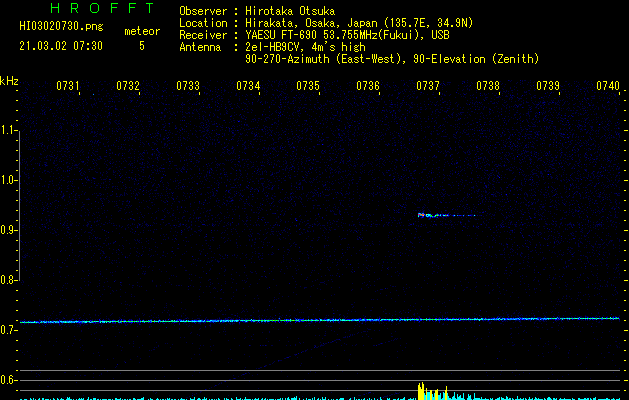The image size is (629, 400).
Task: Click the antenna 2el-HB9CV line
Action: tap(305, 47)
